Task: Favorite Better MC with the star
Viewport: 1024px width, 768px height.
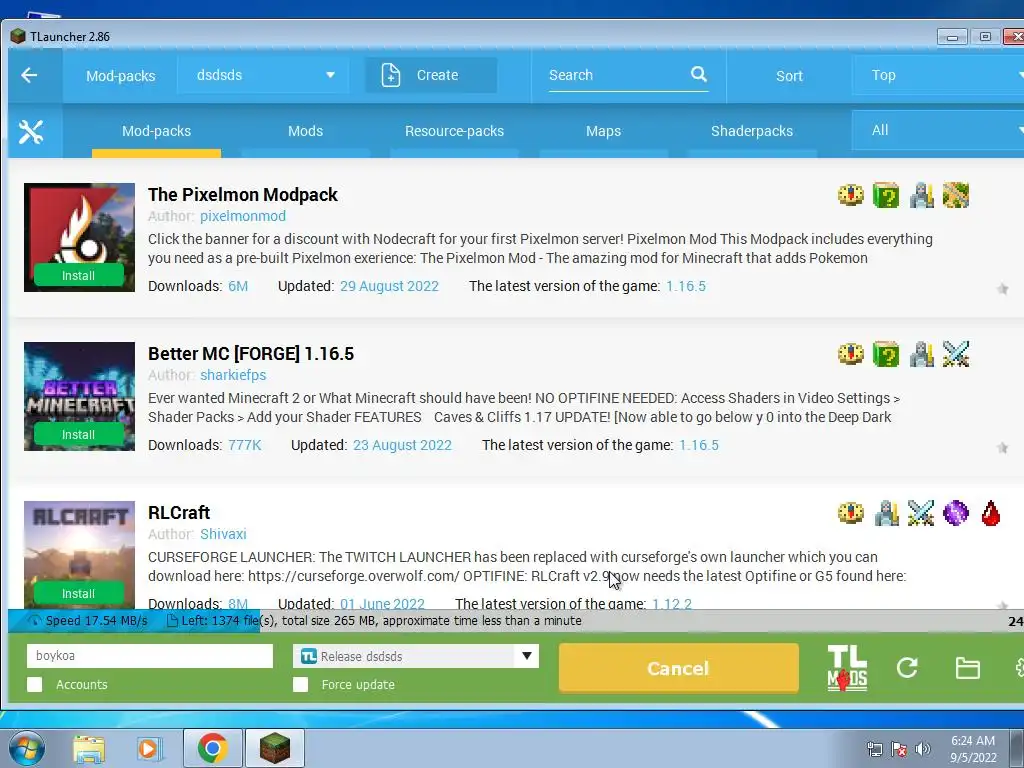Action: pyautogui.click(x=1002, y=447)
